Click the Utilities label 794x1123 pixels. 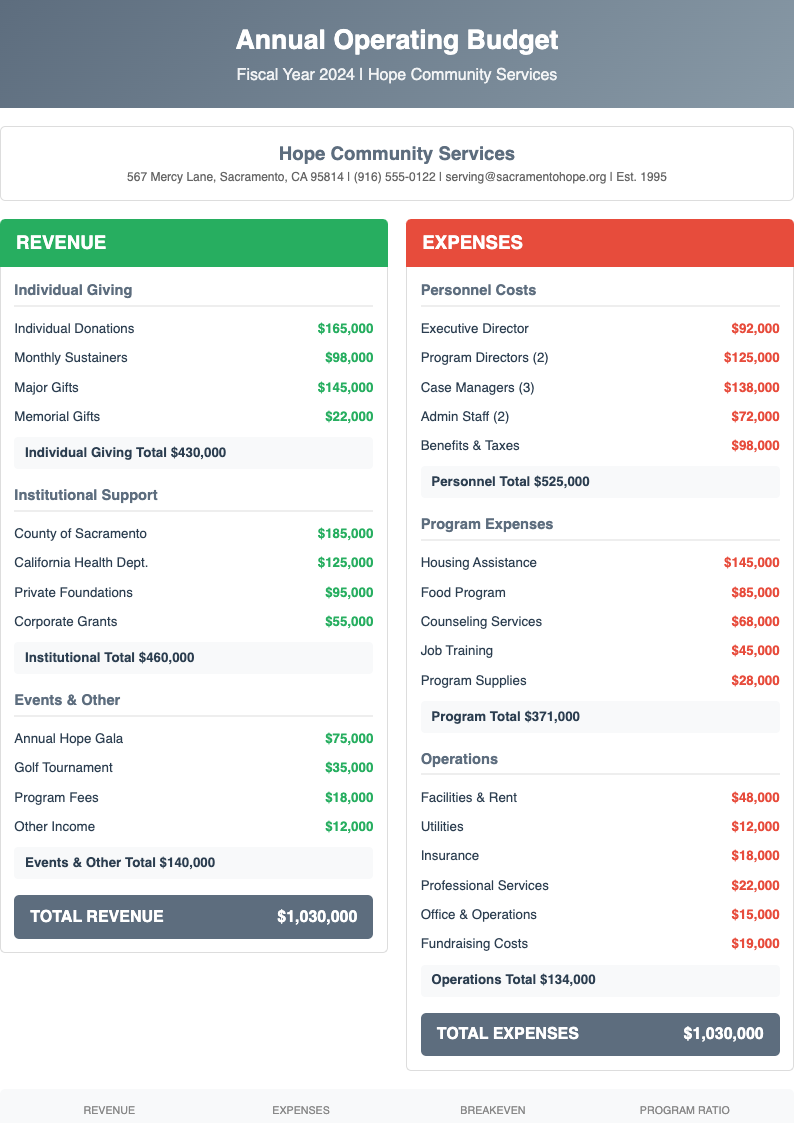pyautogui.click(x=442, y=826)
